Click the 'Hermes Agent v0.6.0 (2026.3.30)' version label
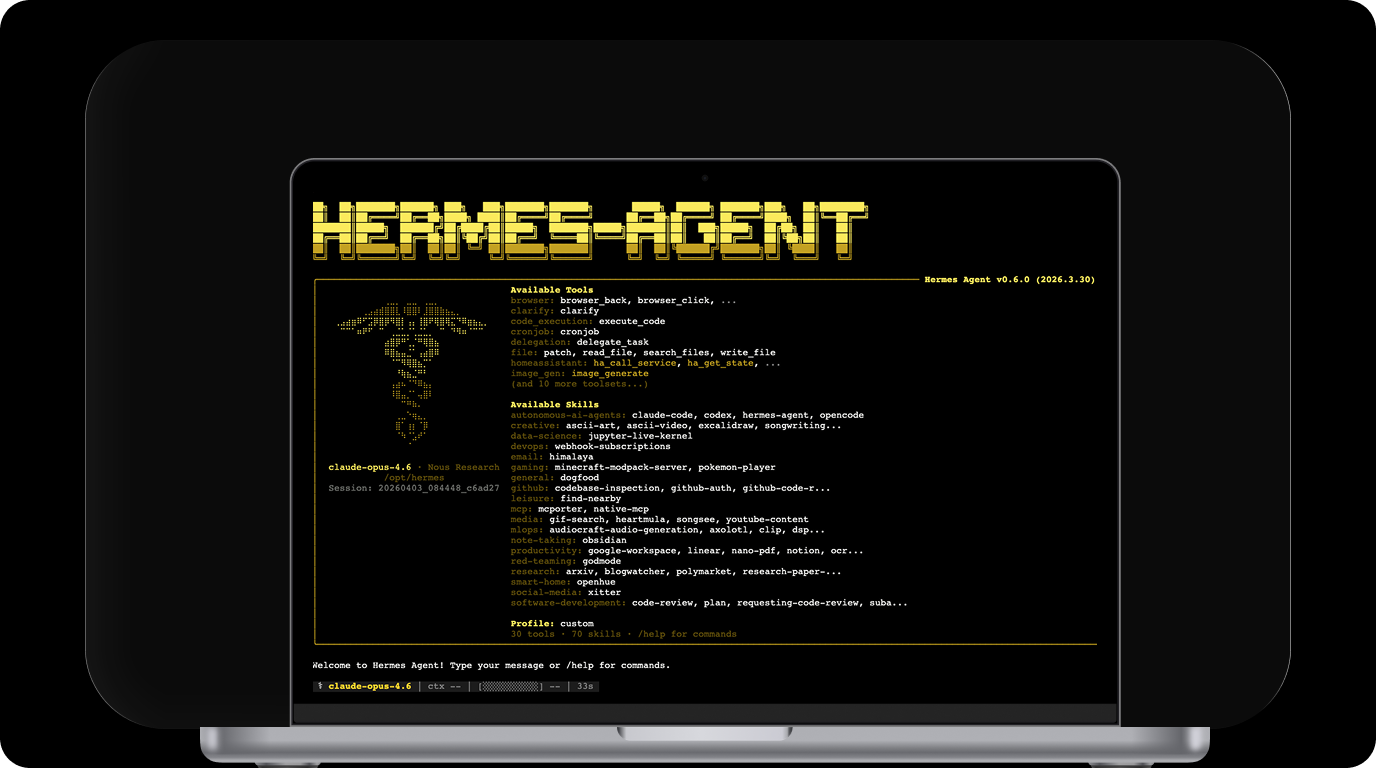The width and height of the screenshot is (1376, 769). [1009, 280]
